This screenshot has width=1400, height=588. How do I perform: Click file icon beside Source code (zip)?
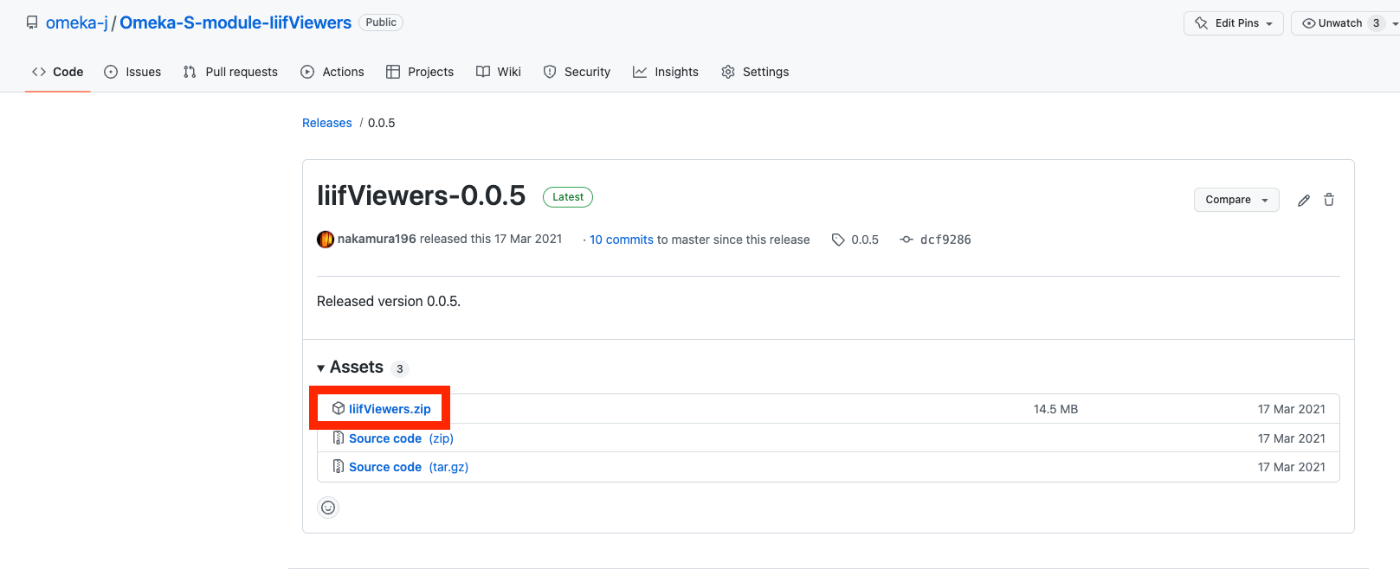coord(338,438)
